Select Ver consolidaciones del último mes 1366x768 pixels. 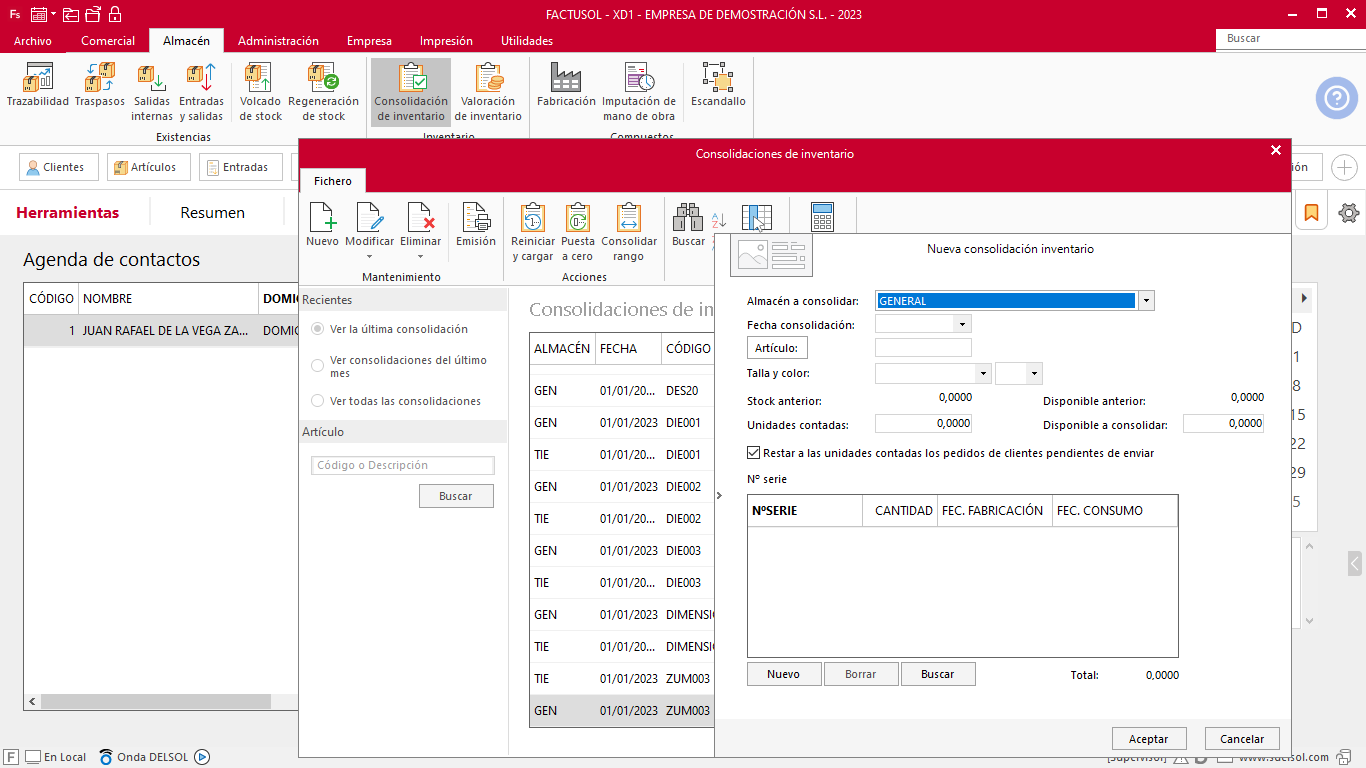tap(318, 366)
